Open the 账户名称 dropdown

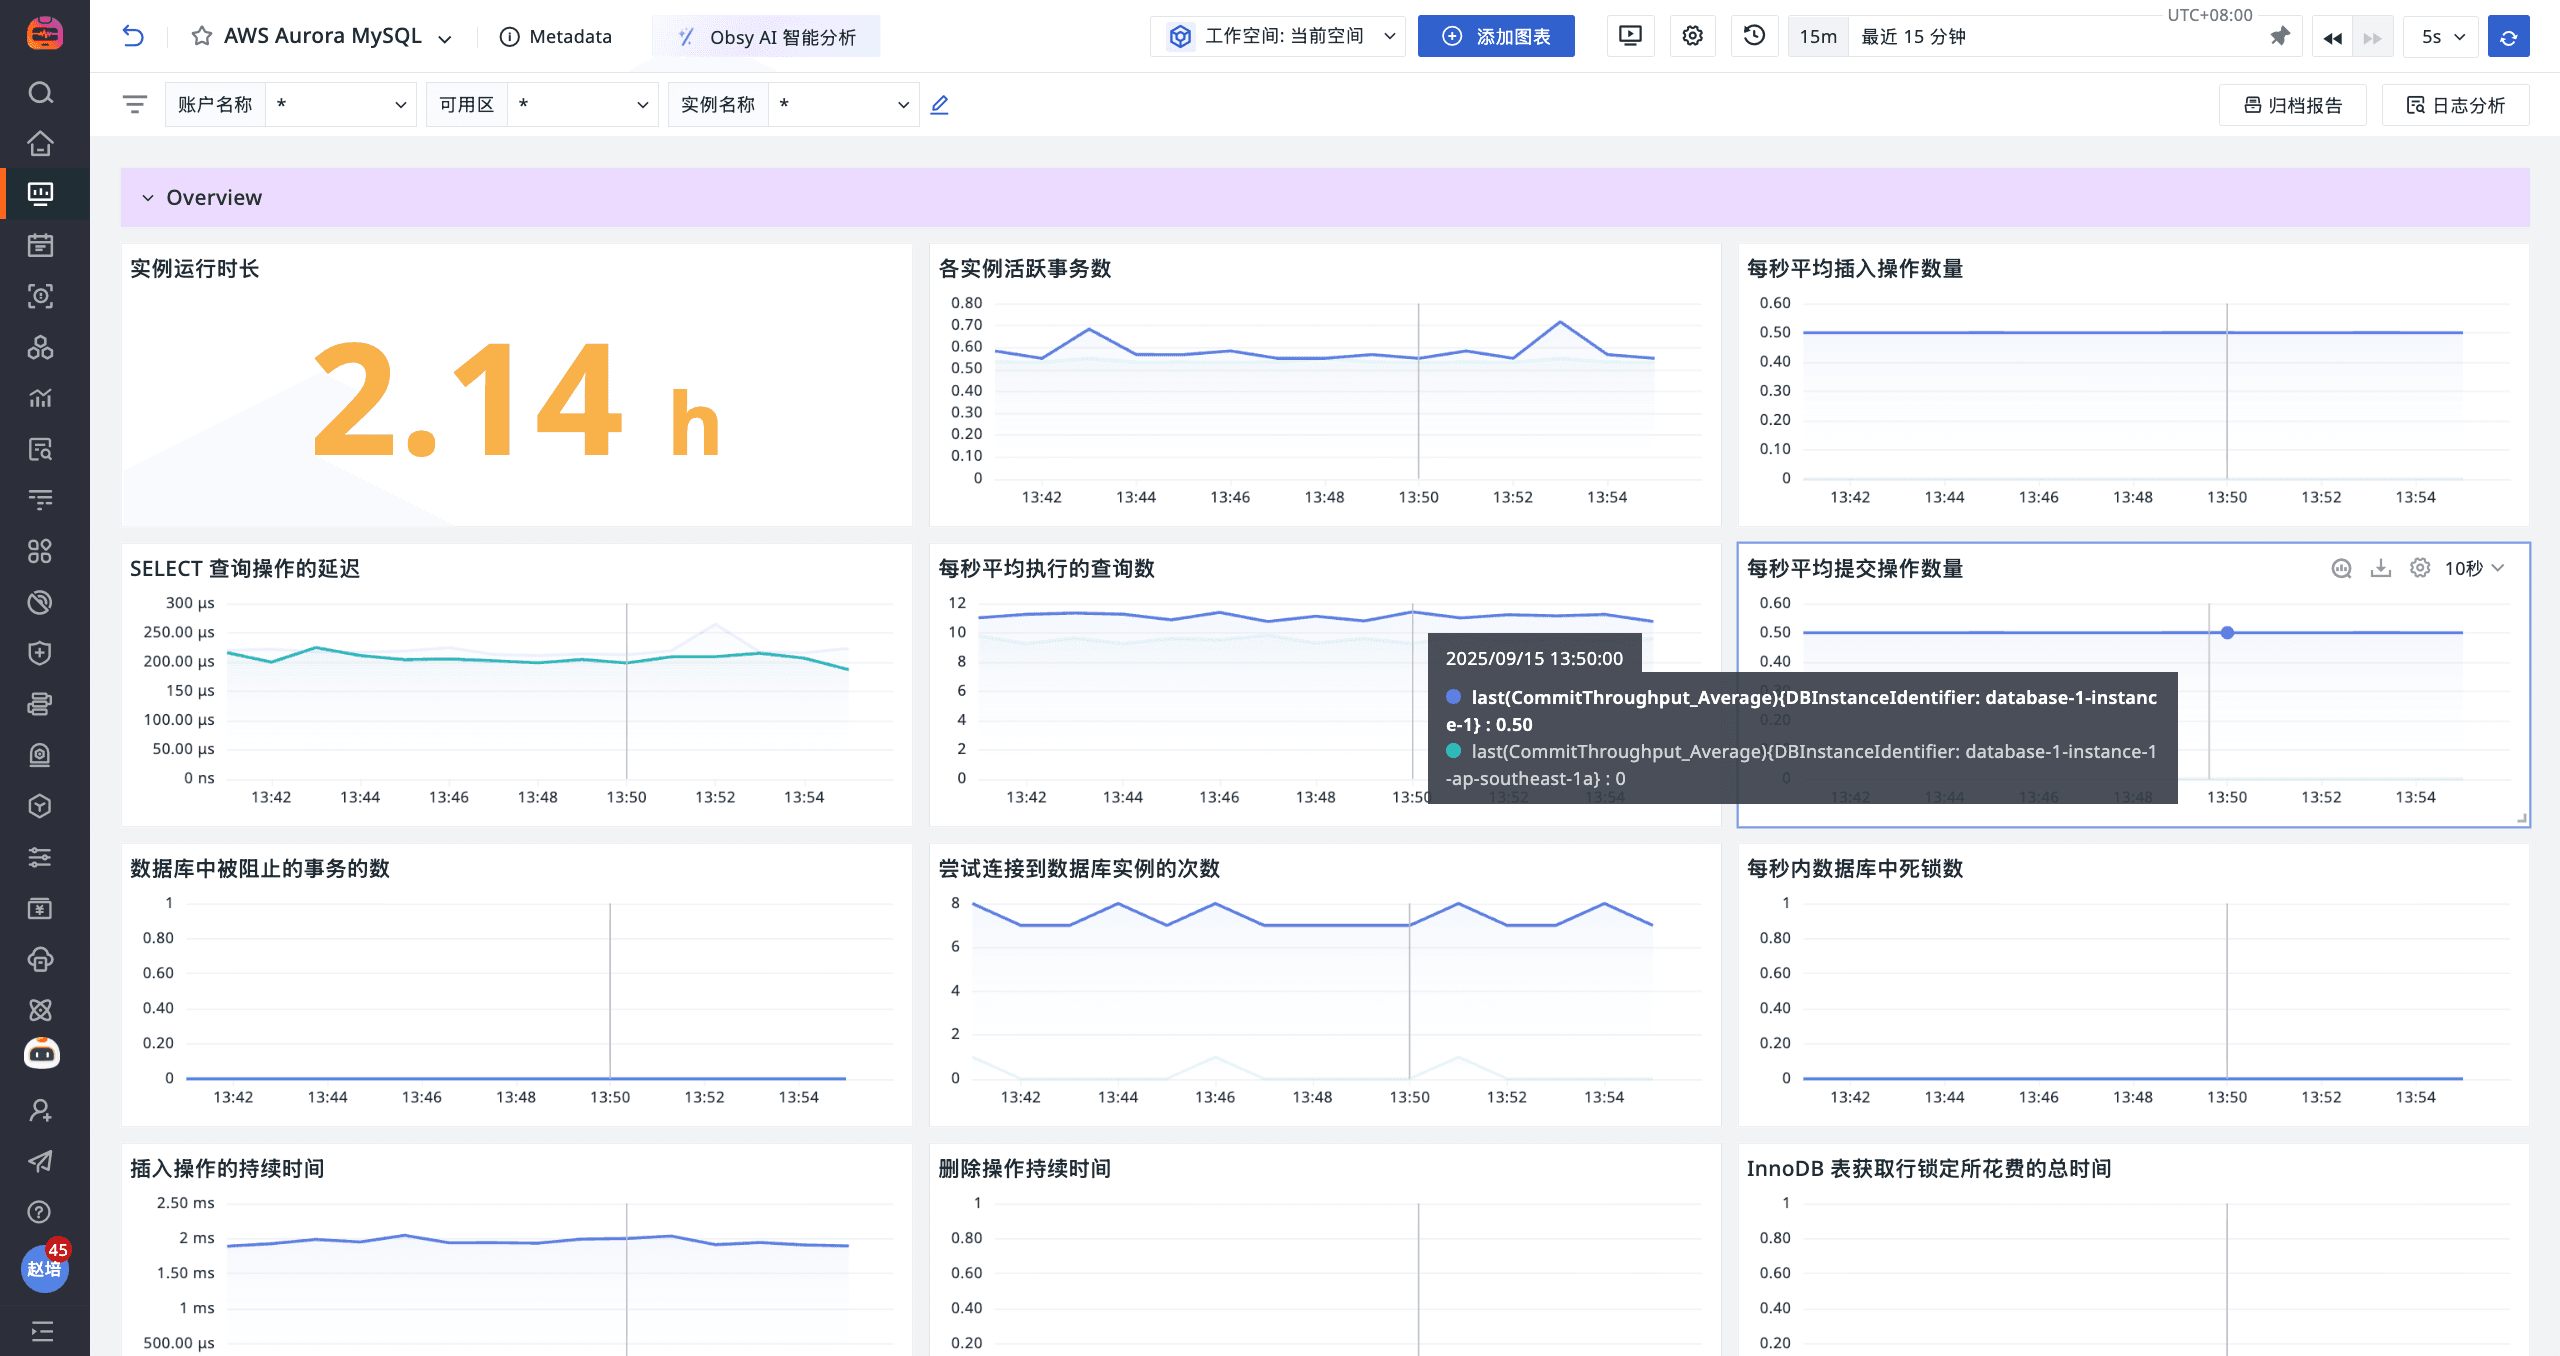coord(340,105)
